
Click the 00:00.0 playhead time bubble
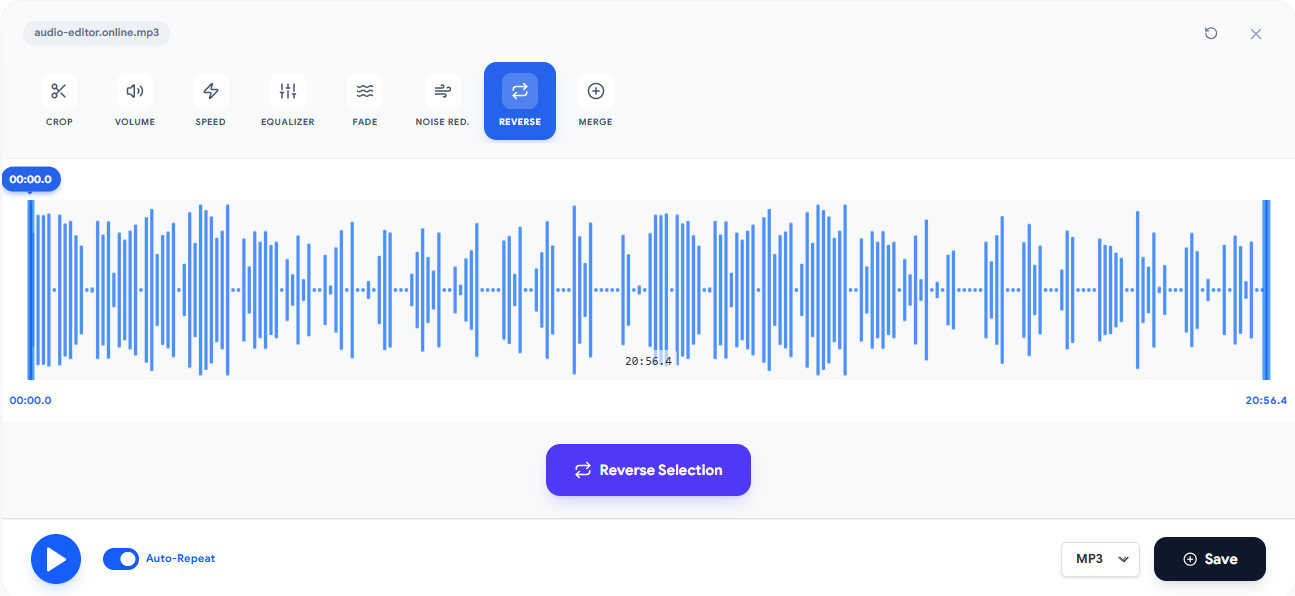[x=31, y=179]
